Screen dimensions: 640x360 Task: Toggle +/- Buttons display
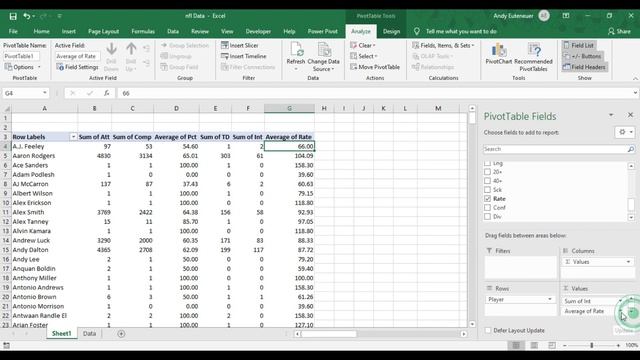[582, 56]
